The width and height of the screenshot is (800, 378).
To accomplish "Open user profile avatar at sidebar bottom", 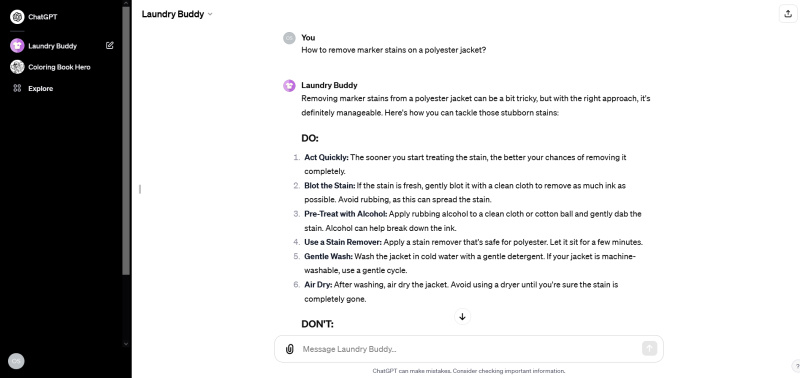I will (16, 361).
